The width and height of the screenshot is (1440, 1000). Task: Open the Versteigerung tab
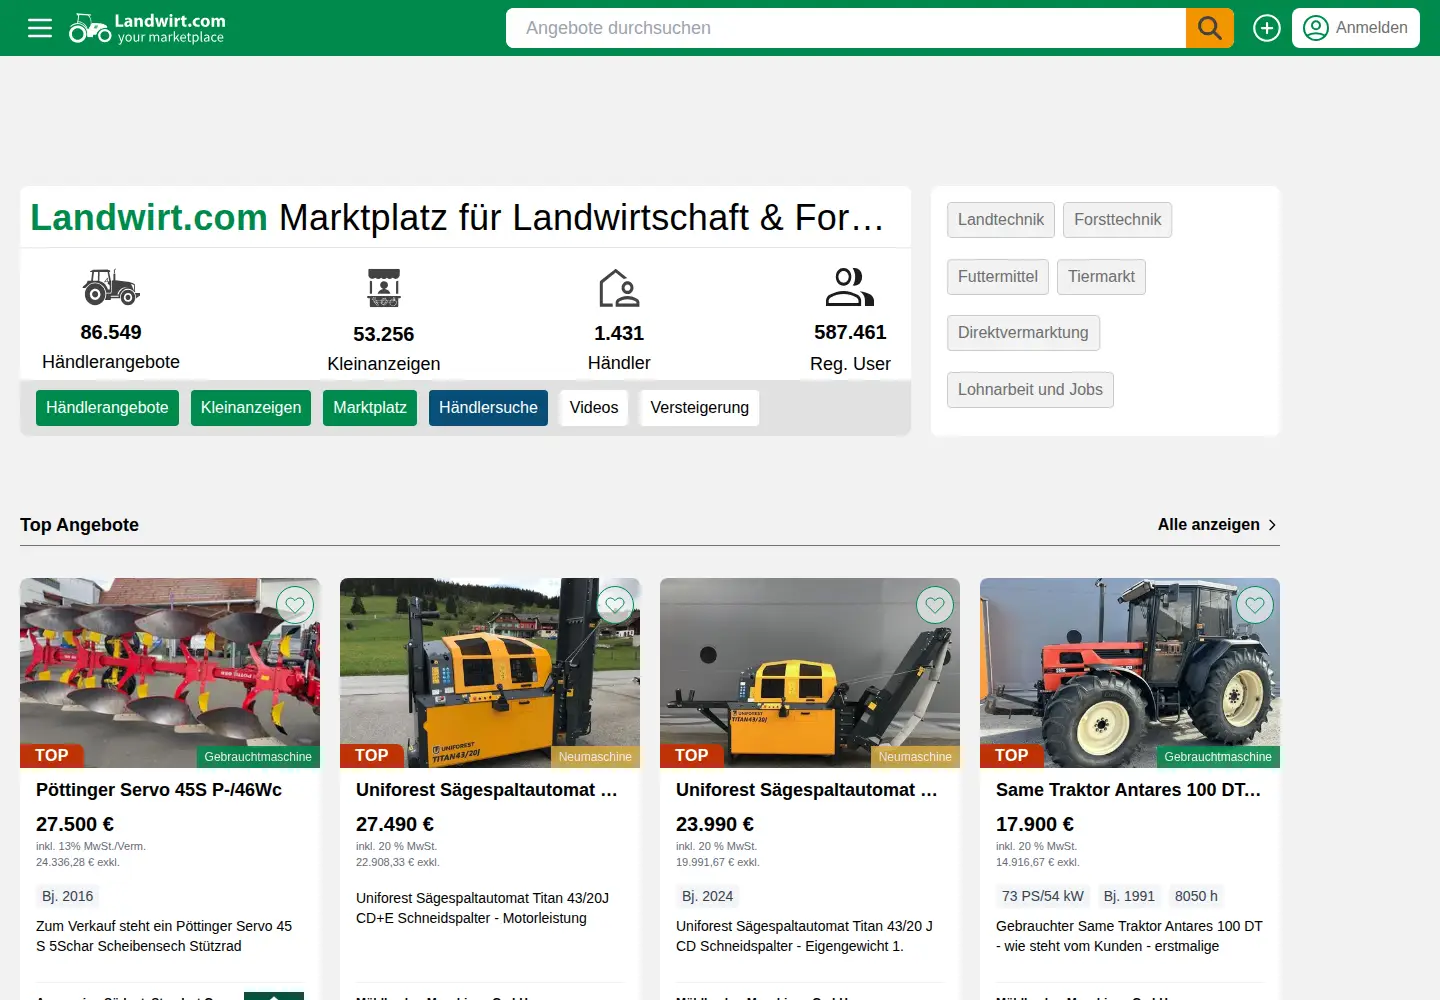coord(700,408)
